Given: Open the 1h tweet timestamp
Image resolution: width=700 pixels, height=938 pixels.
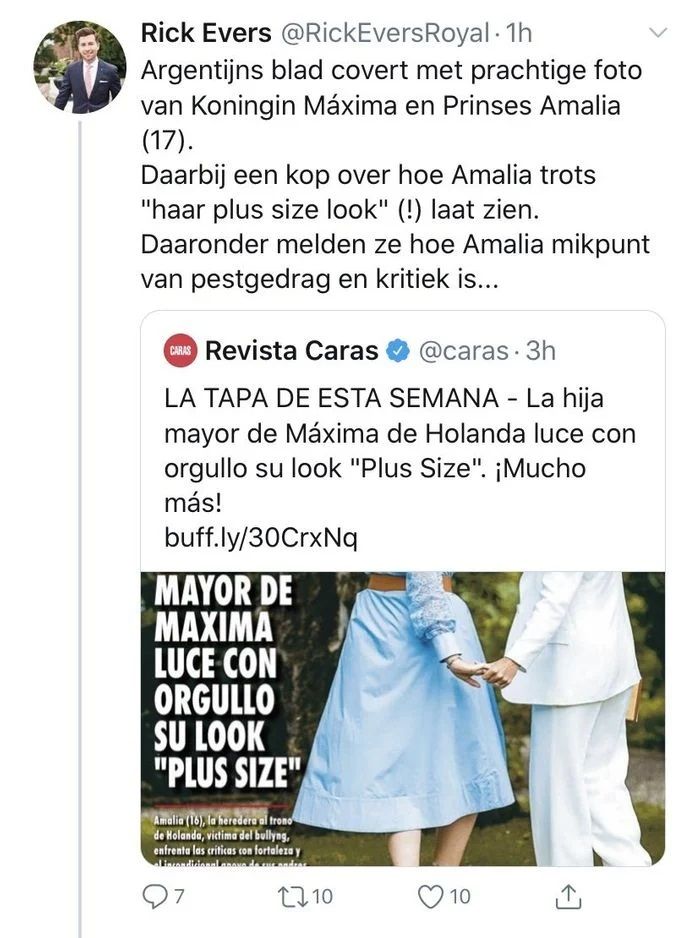Looking at the screenshot, I should [519, 33].
